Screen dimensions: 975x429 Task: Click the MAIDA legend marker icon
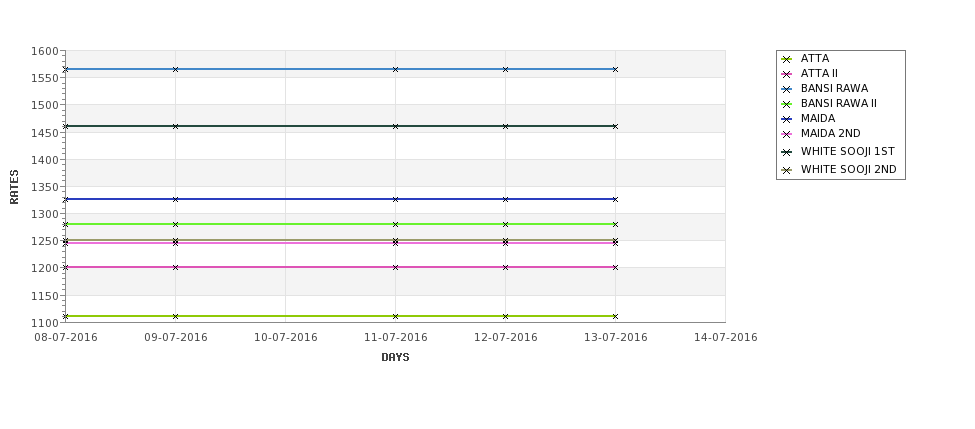click(x=787, y=119)
